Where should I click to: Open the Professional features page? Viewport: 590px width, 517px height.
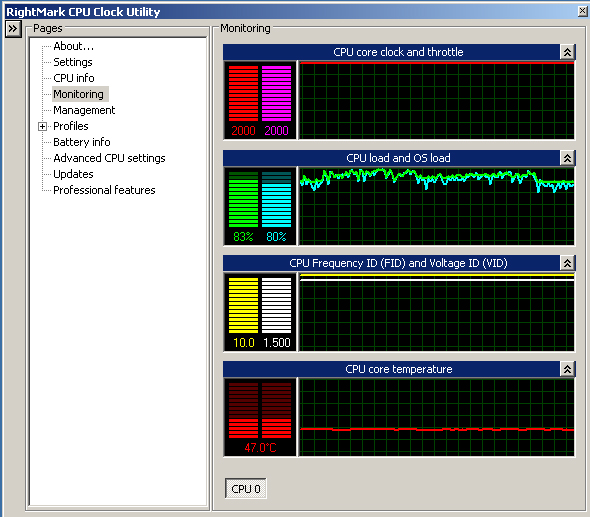coord(104,190)
